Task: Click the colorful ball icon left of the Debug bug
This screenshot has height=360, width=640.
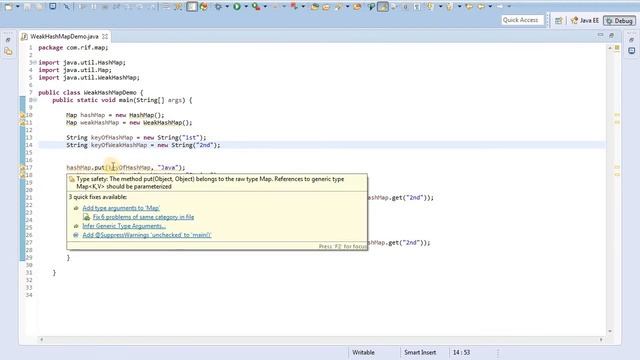Action: point(203,7)
